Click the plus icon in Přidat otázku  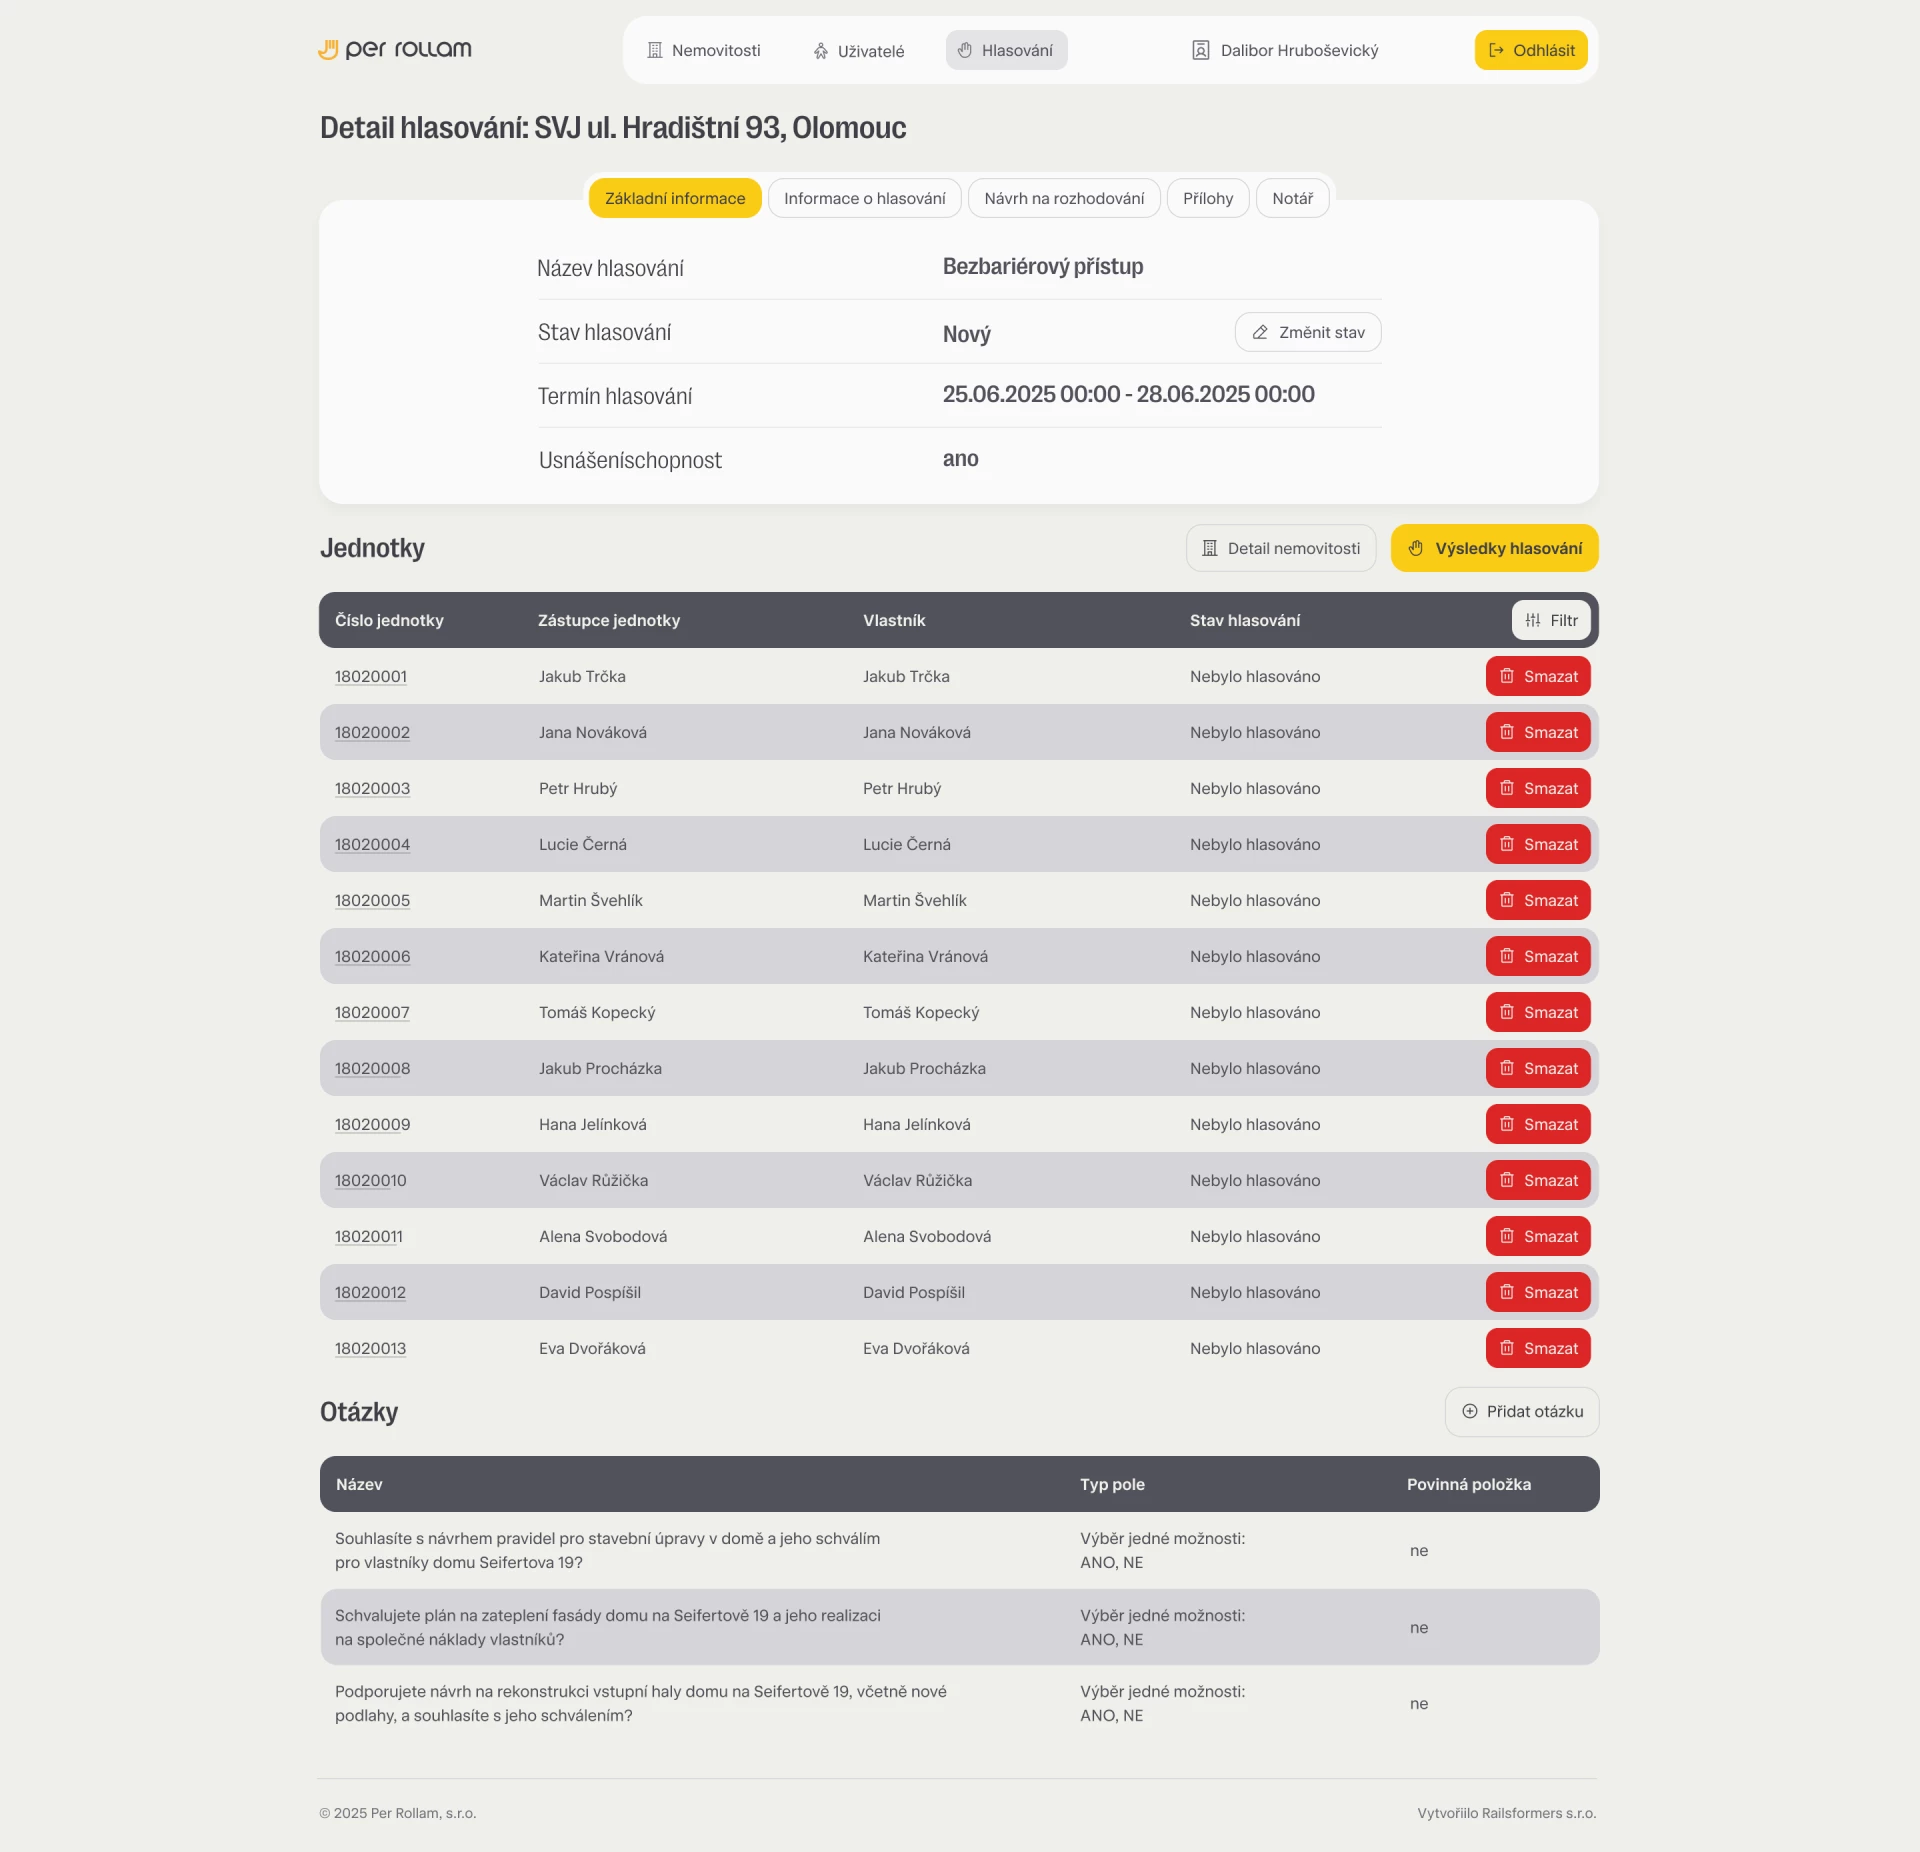[1469, 1411]
